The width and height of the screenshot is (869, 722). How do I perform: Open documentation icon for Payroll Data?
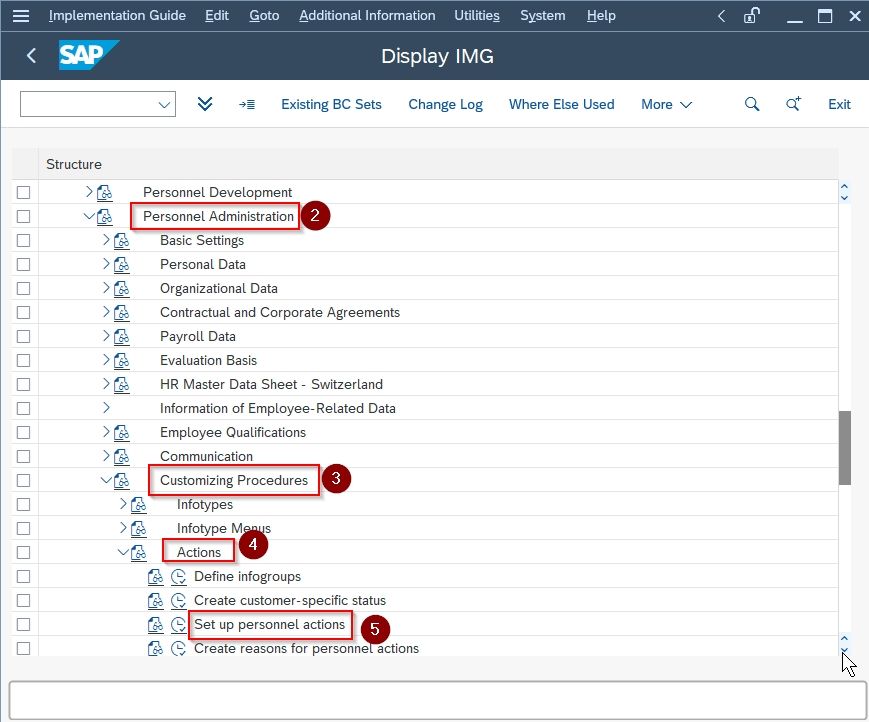pyautogui.click(x=121, y=336)
